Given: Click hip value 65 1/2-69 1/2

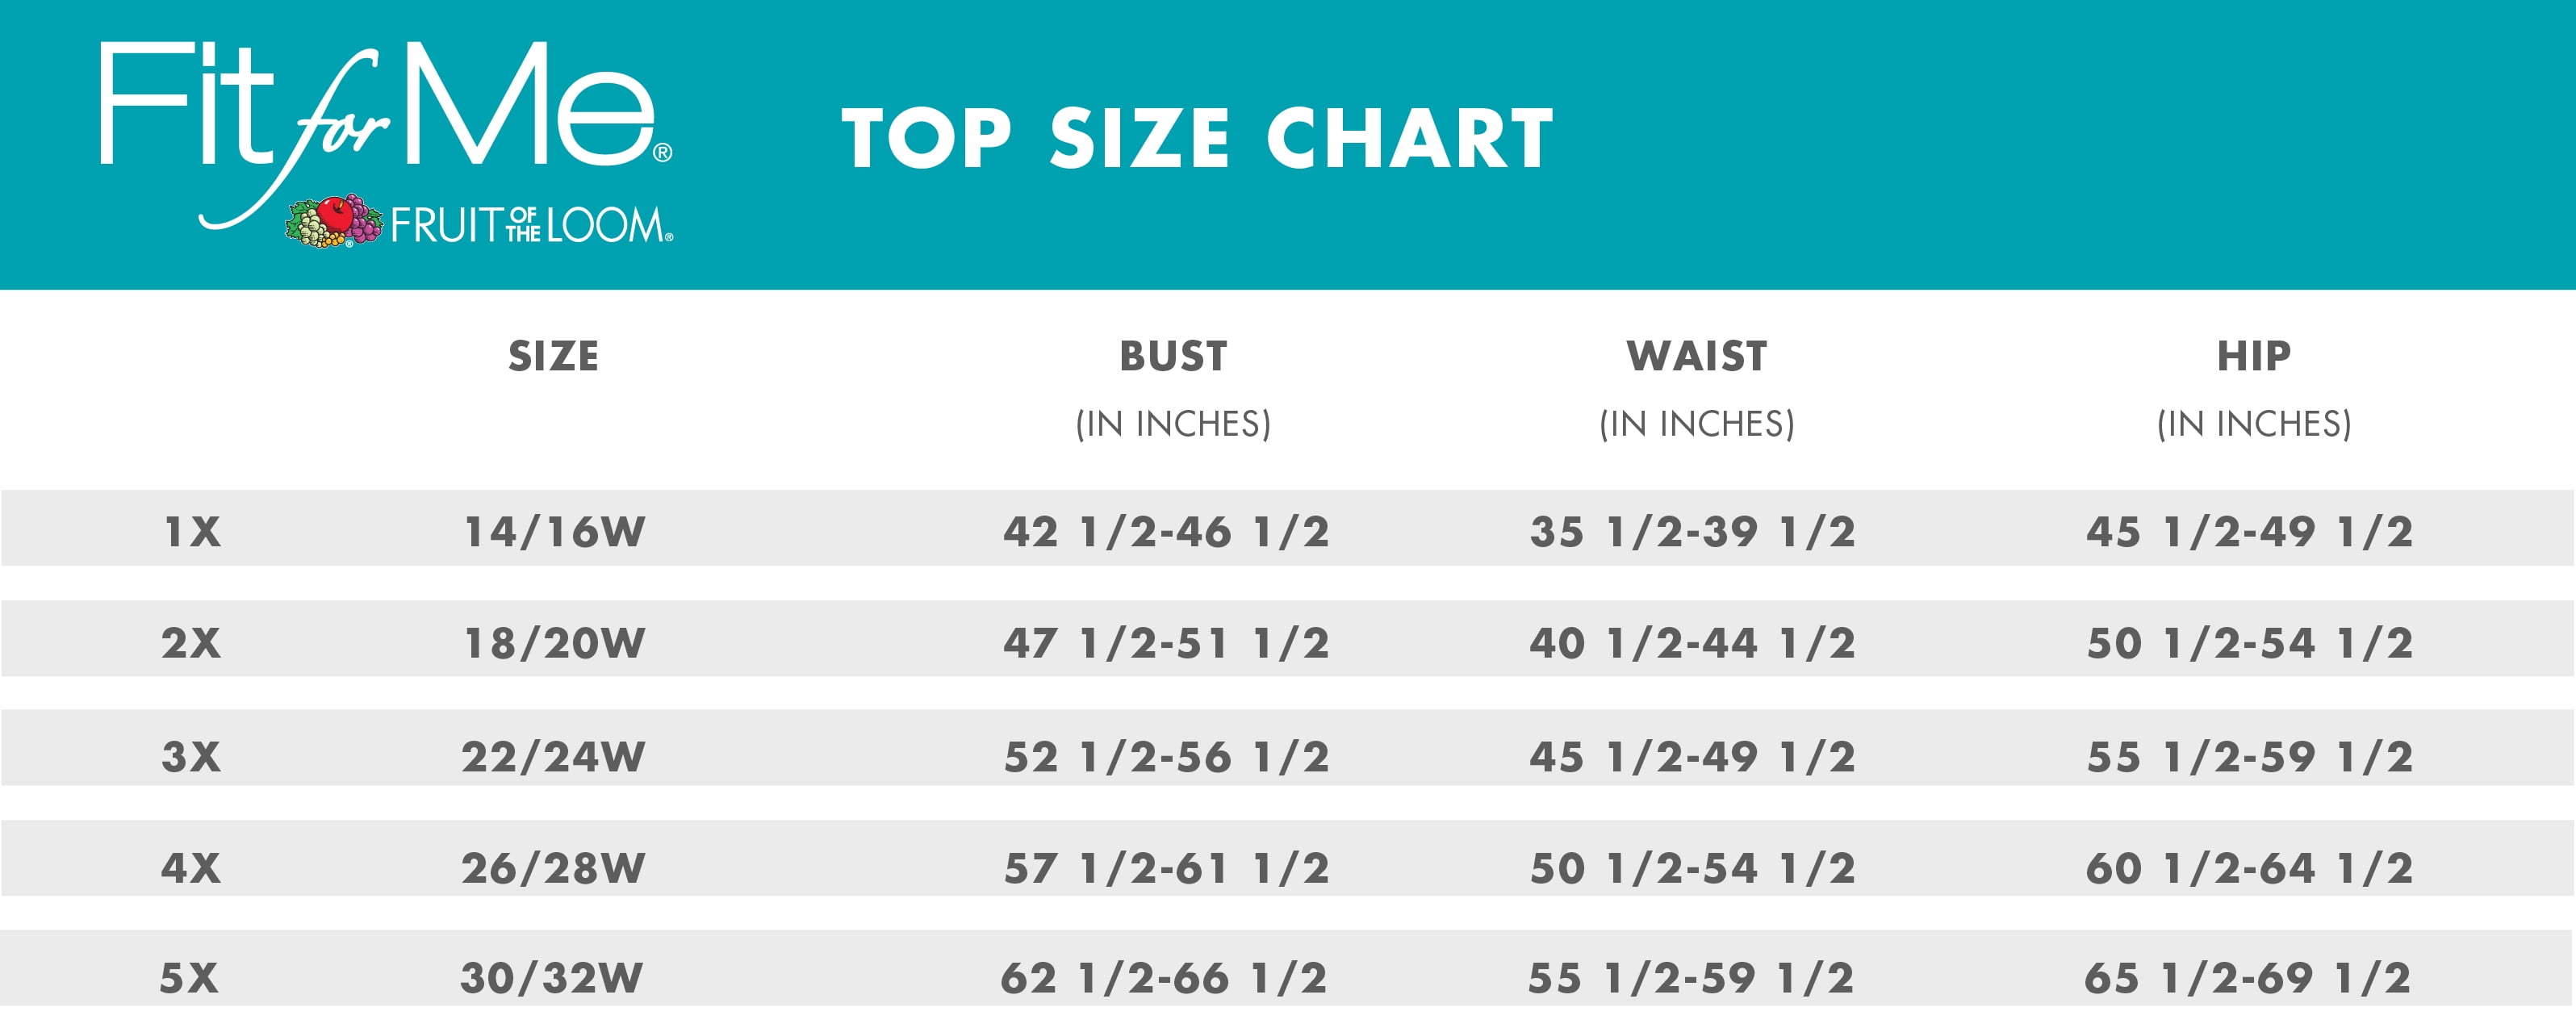Looking at the screenshot, I should coord(2248,977).
